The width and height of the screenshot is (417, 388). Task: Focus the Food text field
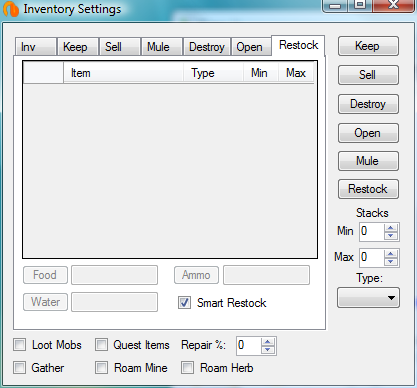pos(114,275)
